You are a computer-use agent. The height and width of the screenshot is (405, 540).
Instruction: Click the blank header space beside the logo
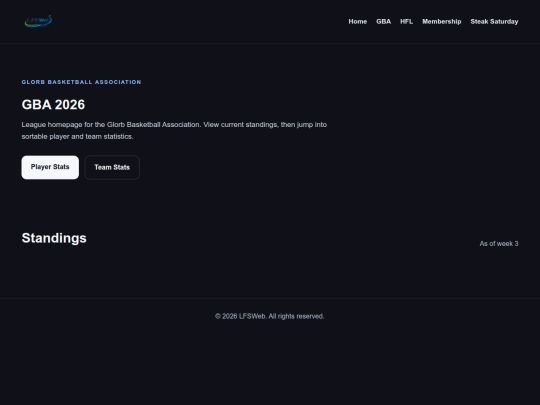[x=200, y=21]
